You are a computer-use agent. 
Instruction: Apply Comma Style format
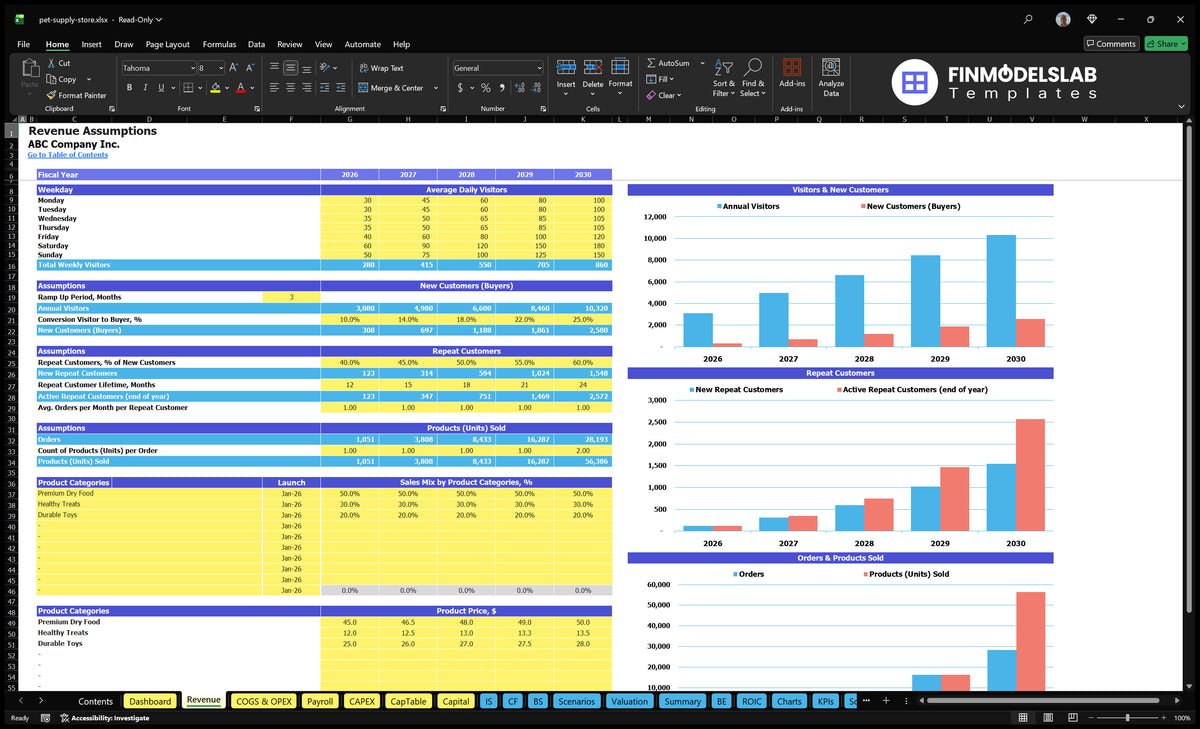(x=502, y=88)
